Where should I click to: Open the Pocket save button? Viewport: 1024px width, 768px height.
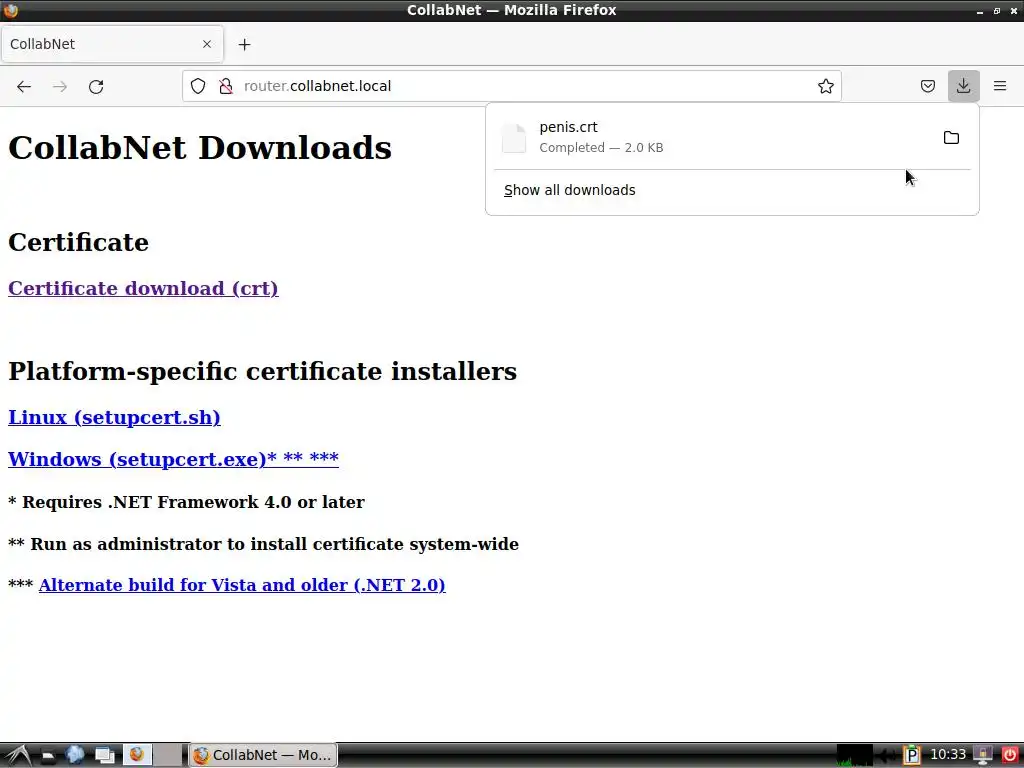click(927, 86)
